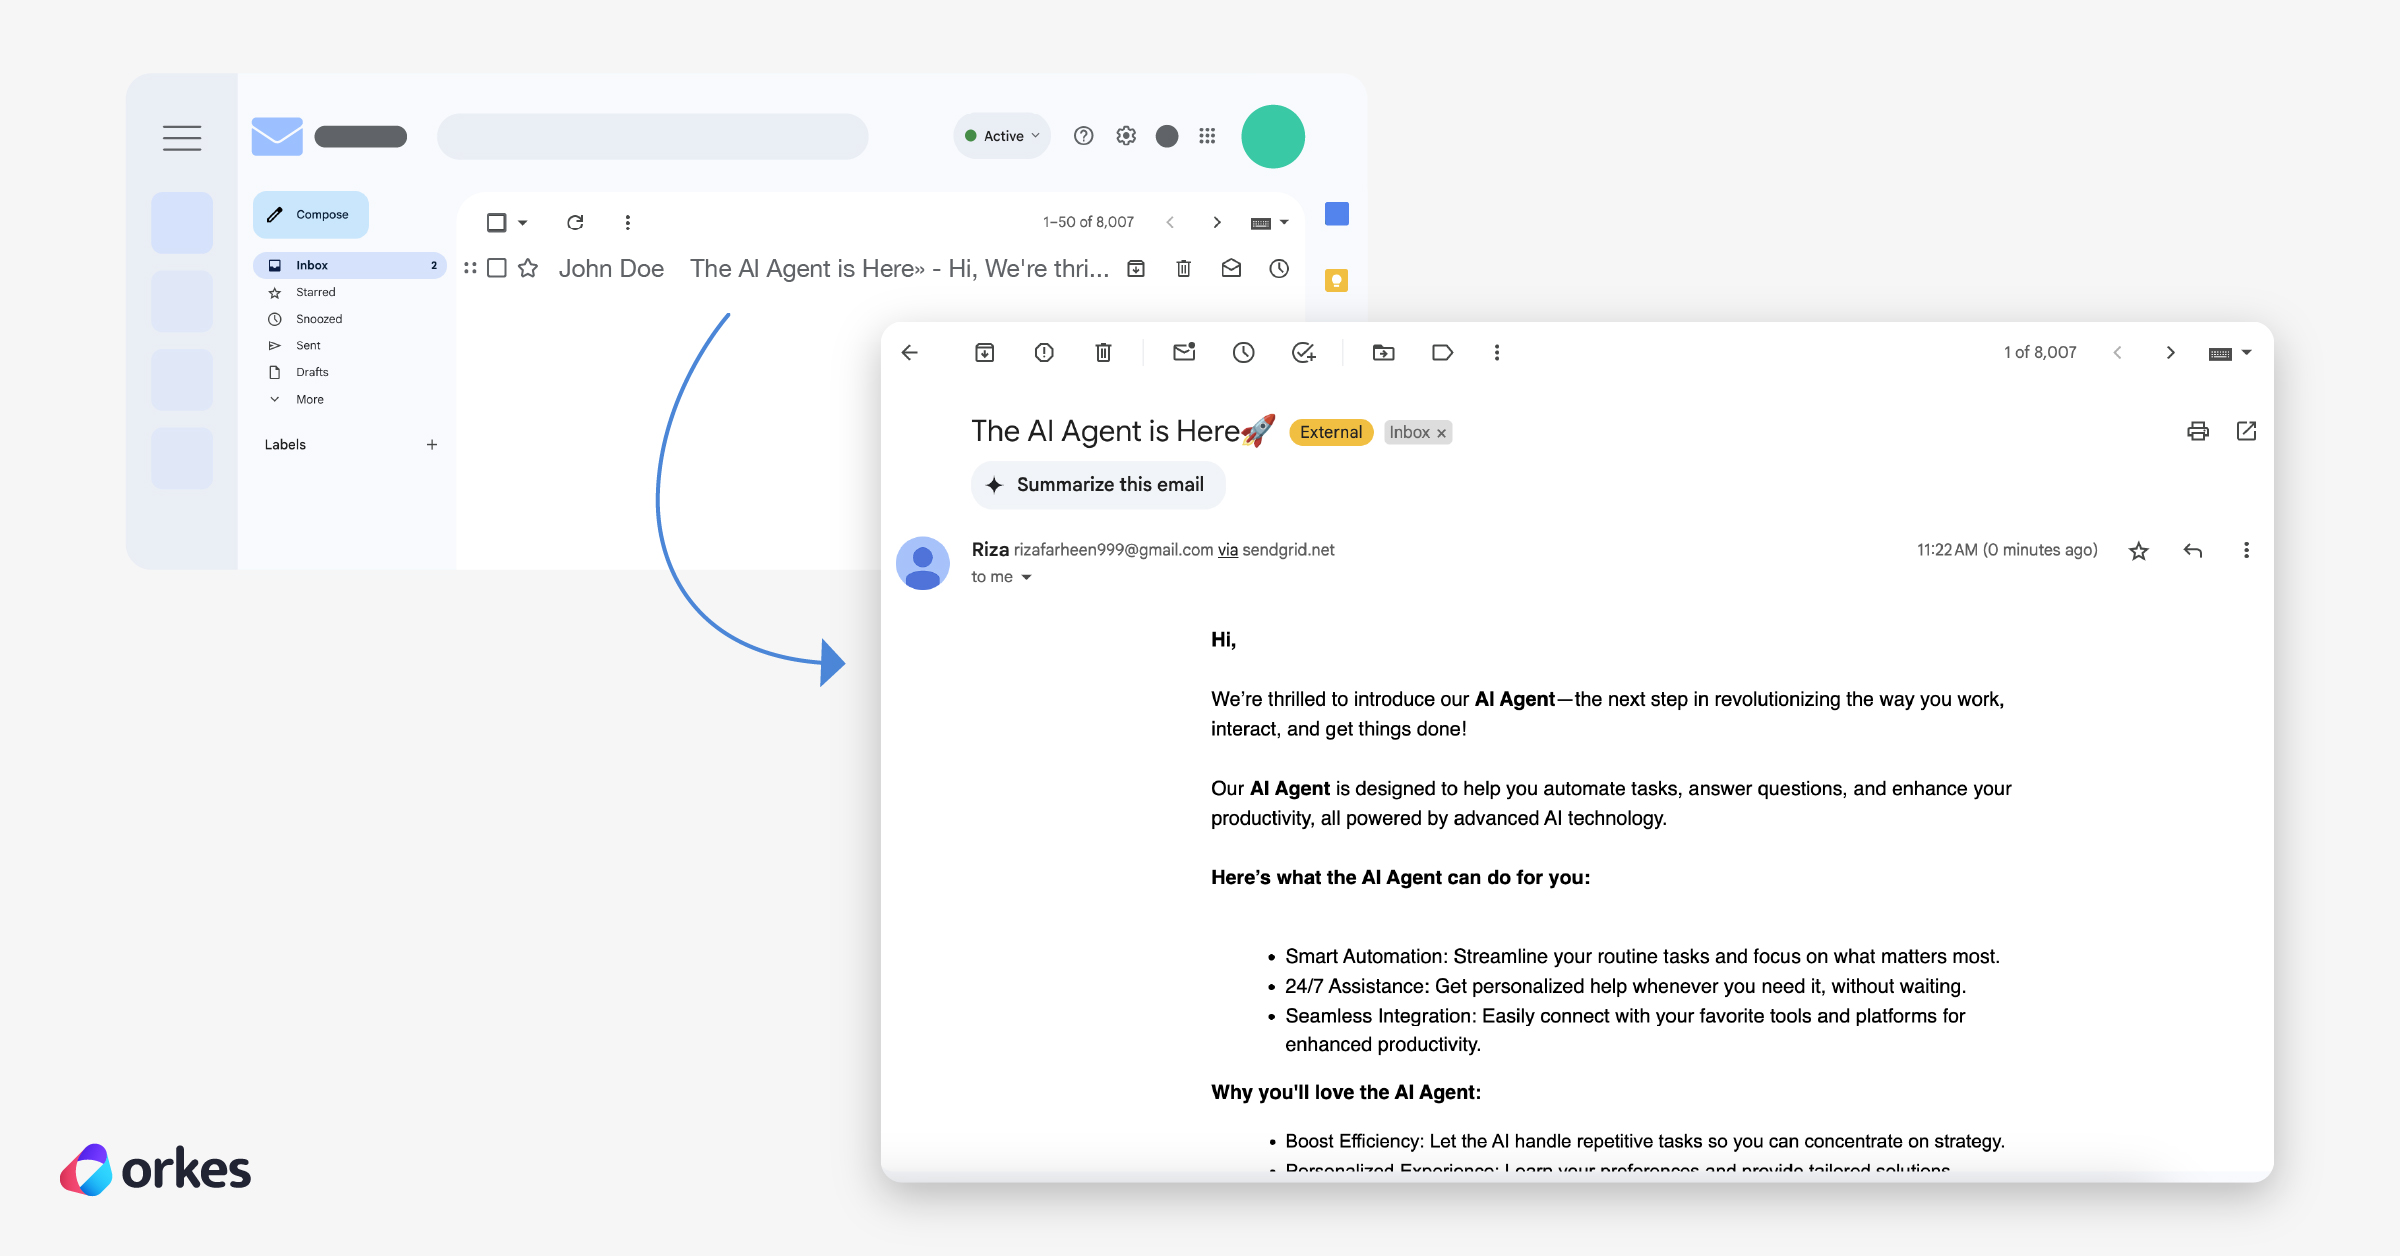Star the John Doe email in list
The width and height of the screenshot is (2400, 1256).
(528, 268)
